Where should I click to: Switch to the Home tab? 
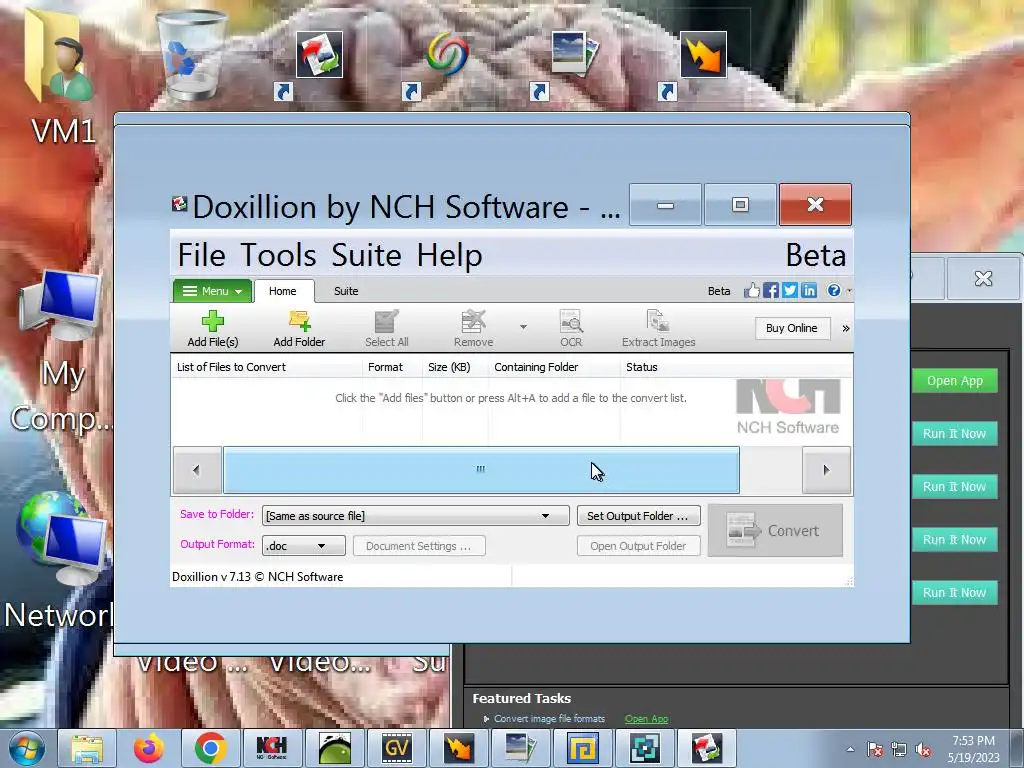coord(283,291)
